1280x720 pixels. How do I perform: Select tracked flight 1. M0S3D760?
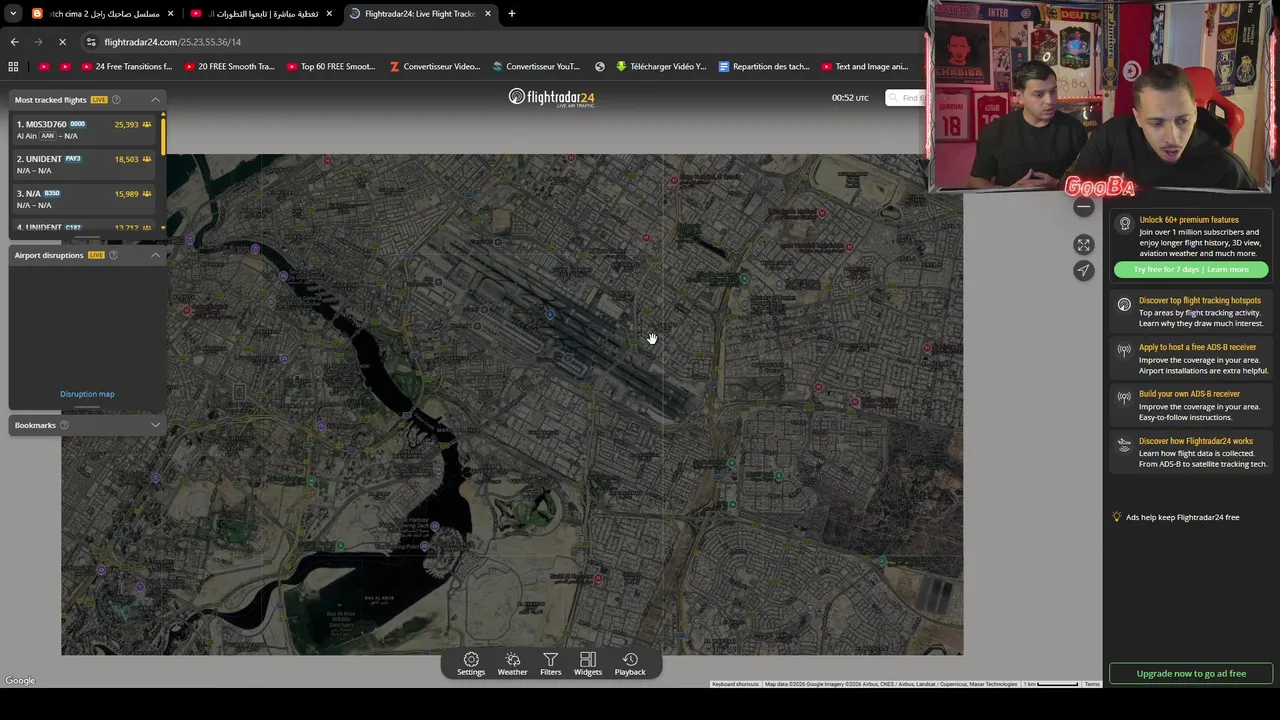point(84,130)
